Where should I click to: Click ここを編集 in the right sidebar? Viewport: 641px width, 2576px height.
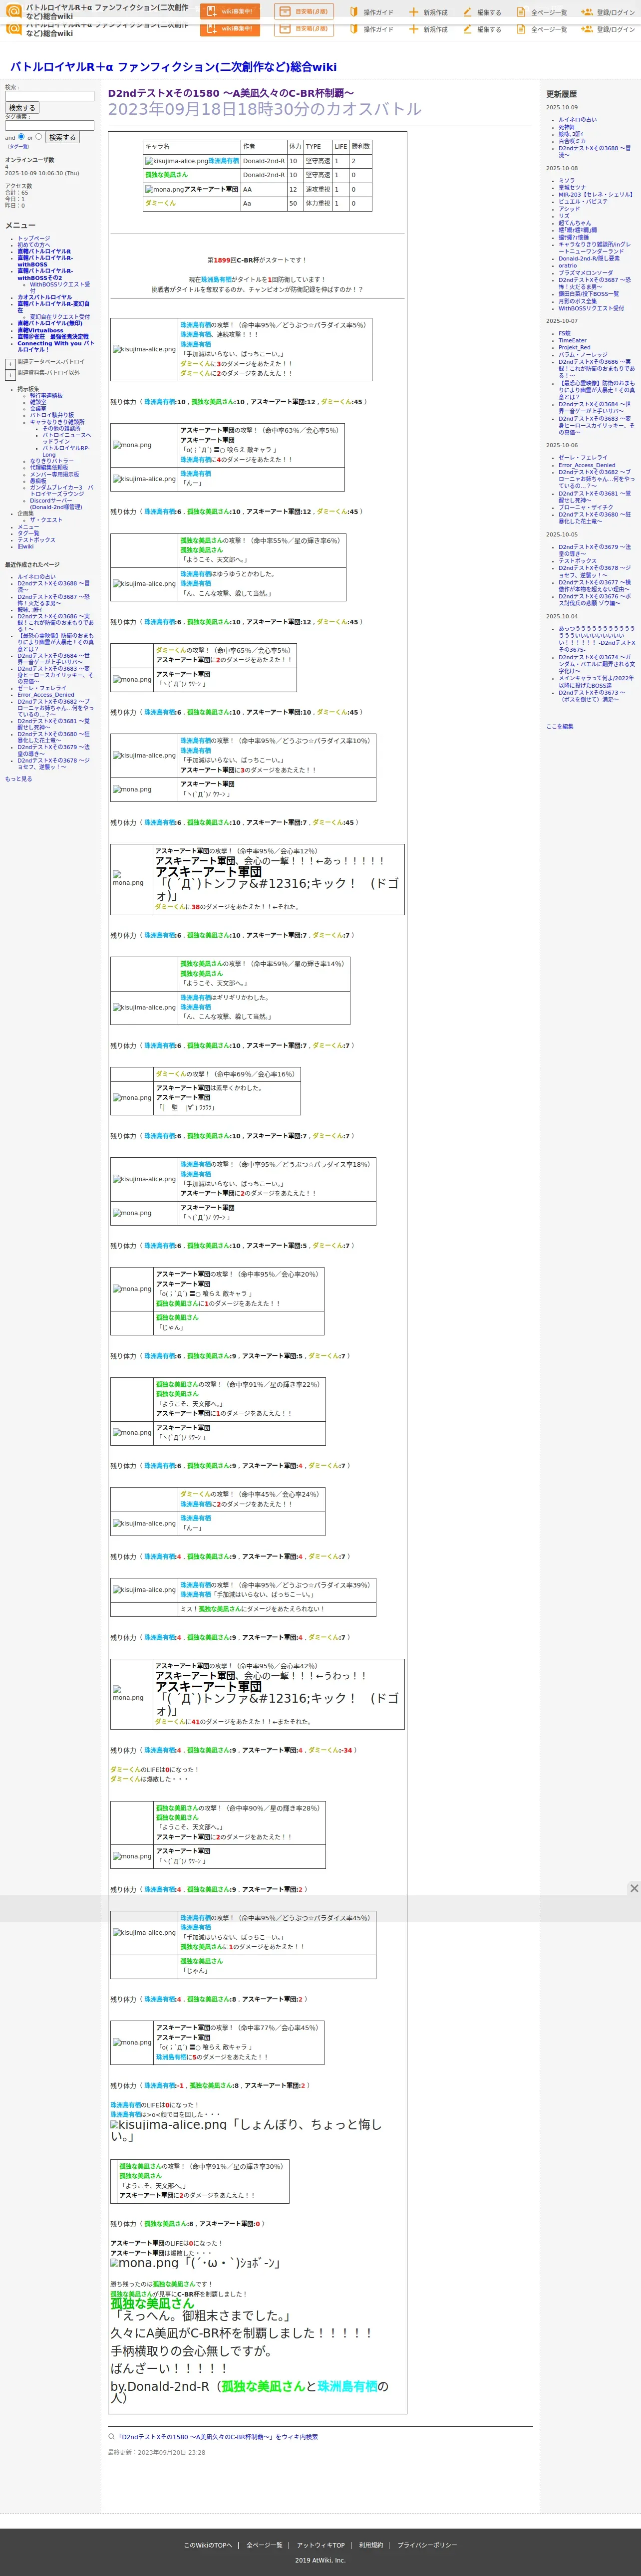tap(560, 726)
